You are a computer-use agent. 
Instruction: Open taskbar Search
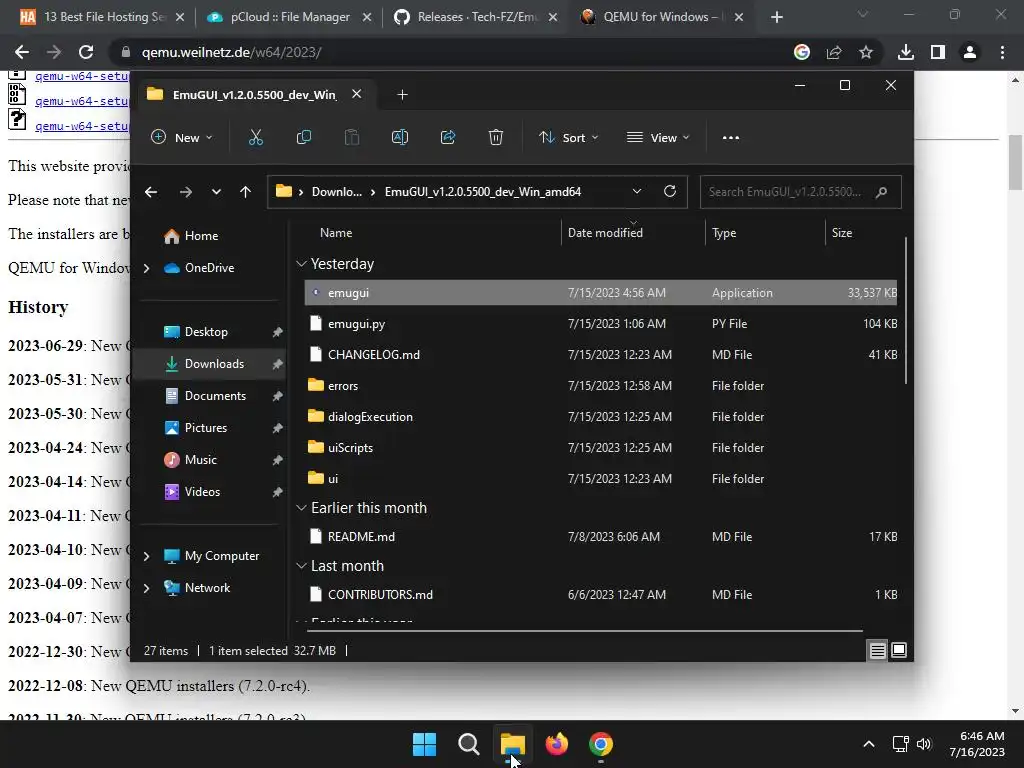click(468, 744)
